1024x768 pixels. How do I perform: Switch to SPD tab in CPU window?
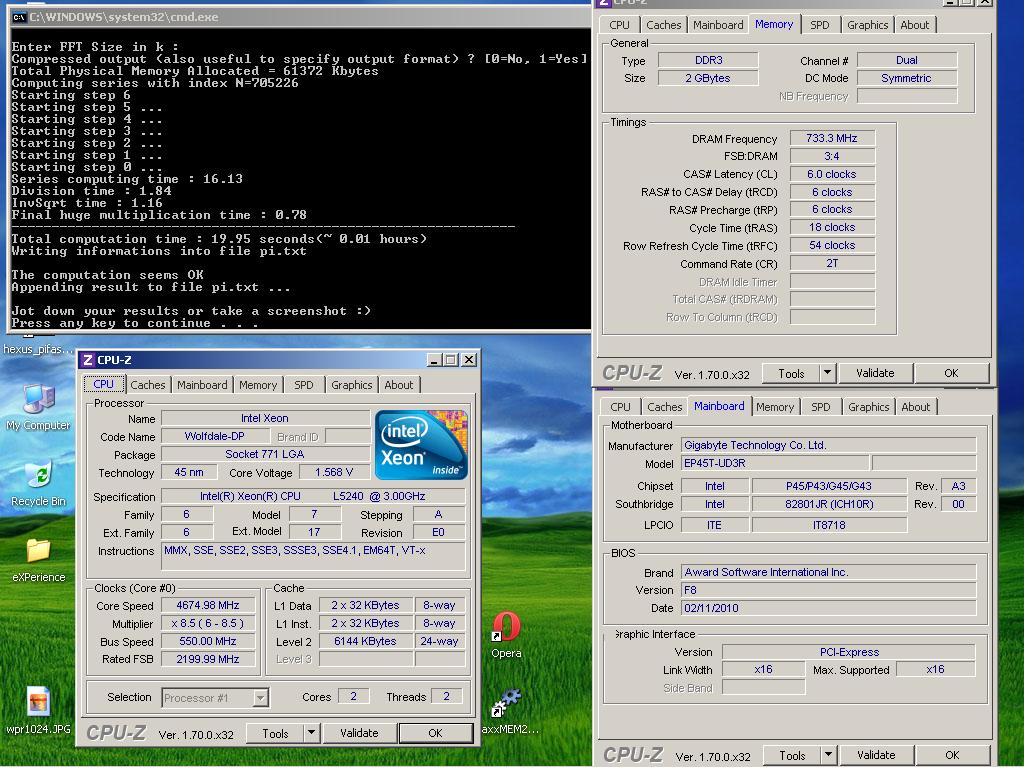pyautogui.click(x=304, y=385)
